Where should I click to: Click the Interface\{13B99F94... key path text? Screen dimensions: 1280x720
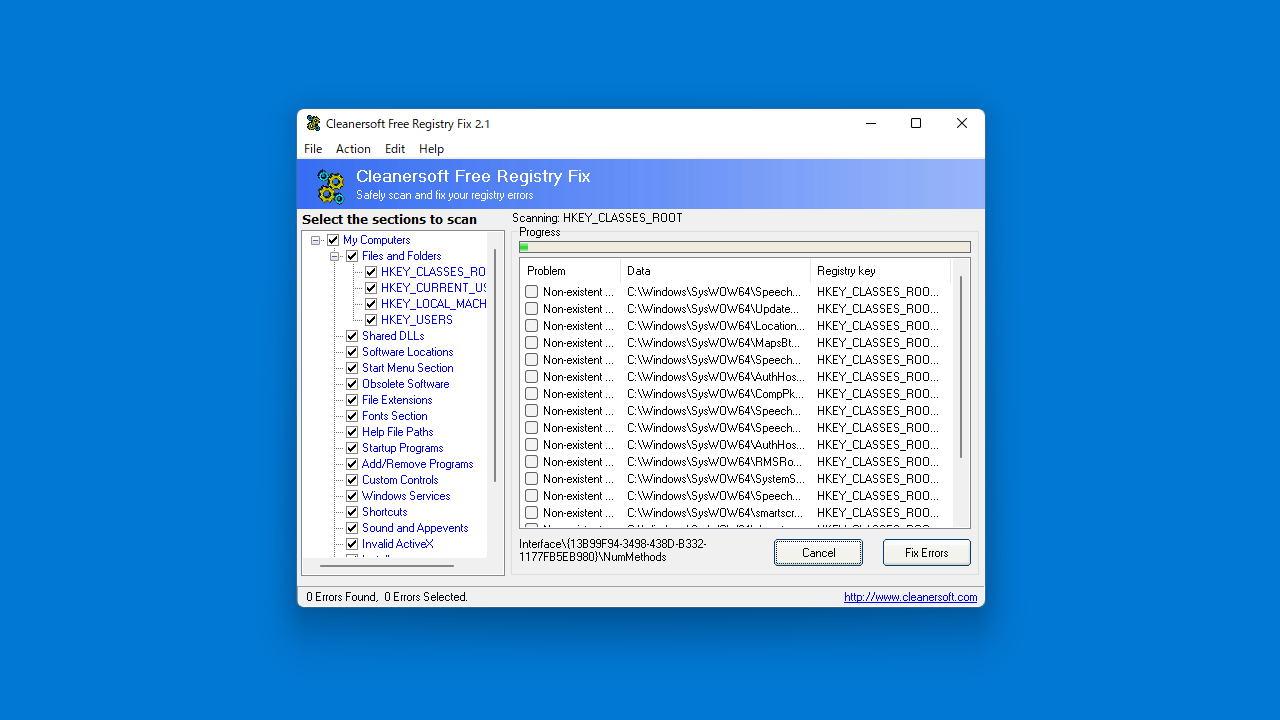pos(613,551)
